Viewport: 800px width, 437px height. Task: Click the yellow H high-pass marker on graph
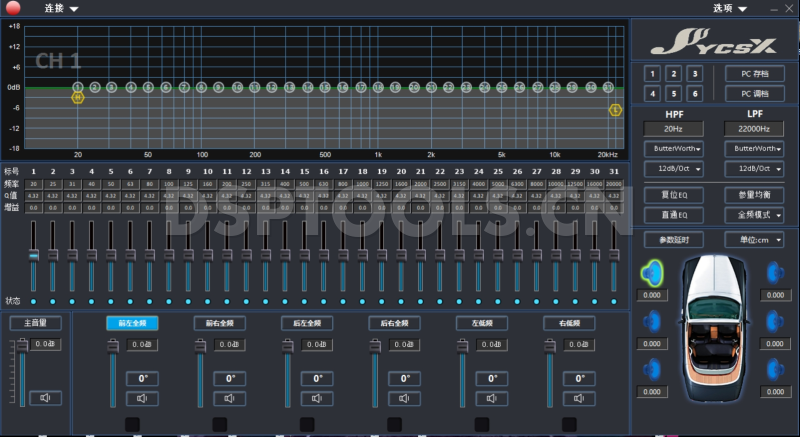77,97
